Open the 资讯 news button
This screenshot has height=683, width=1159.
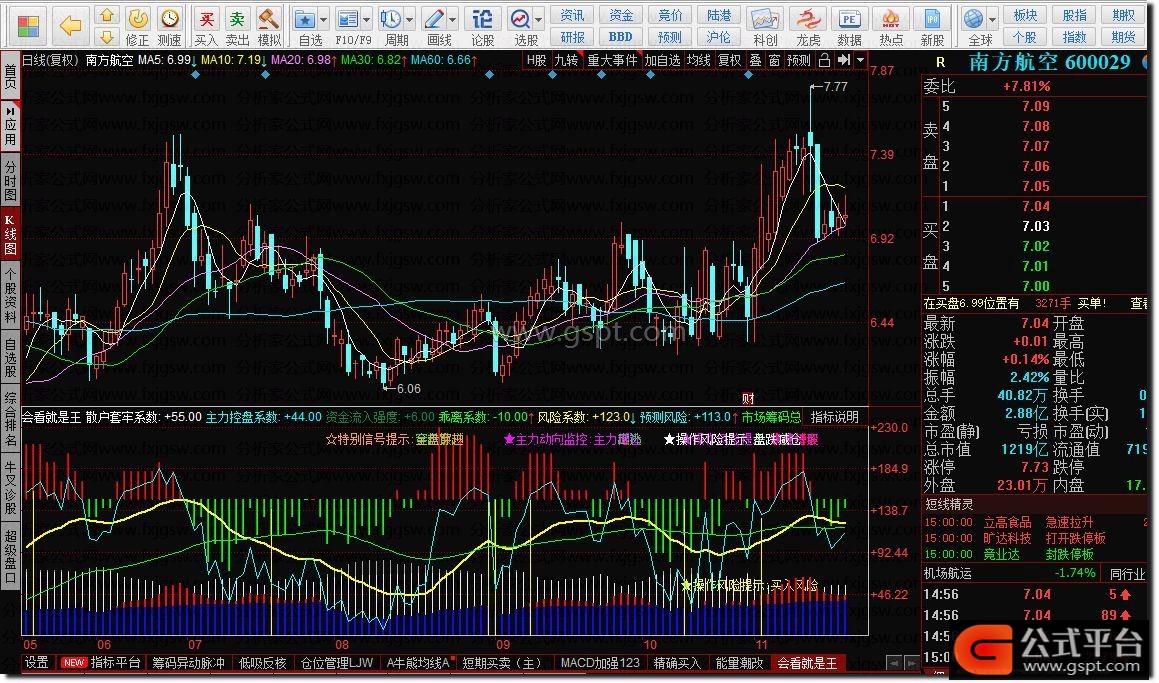pos(573,16)
